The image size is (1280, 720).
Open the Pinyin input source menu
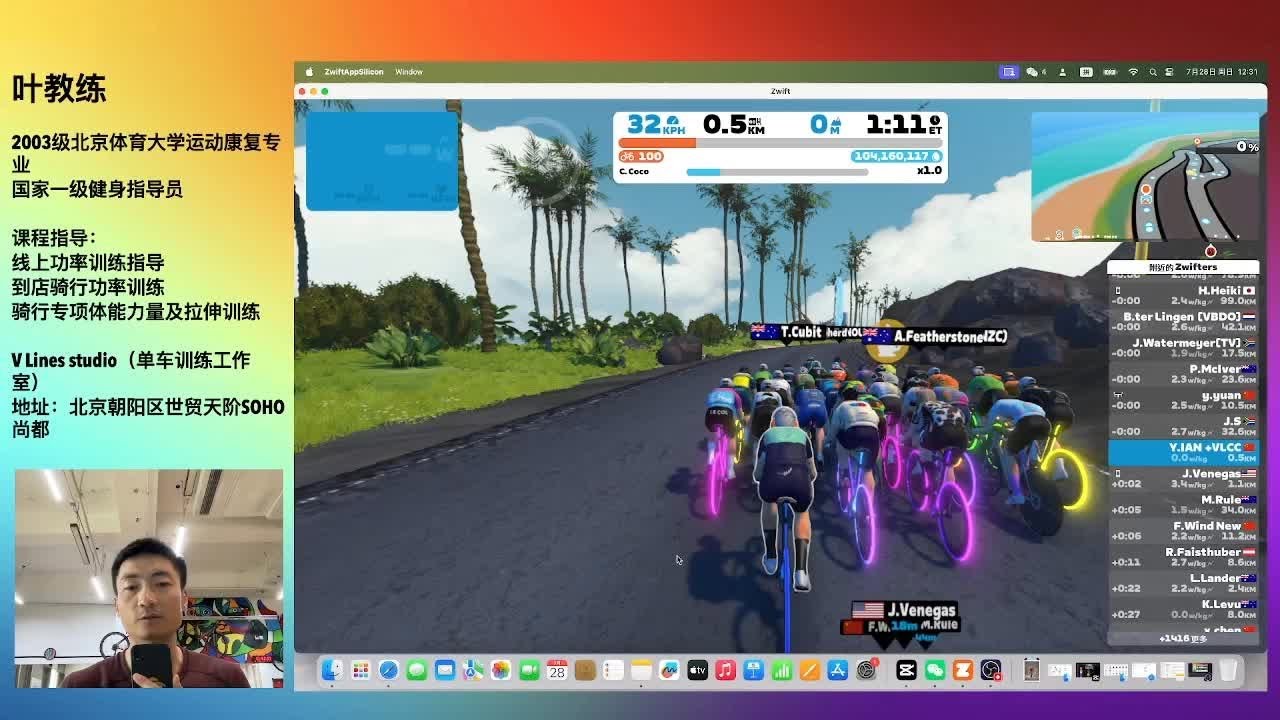(x=1085, y=72)
